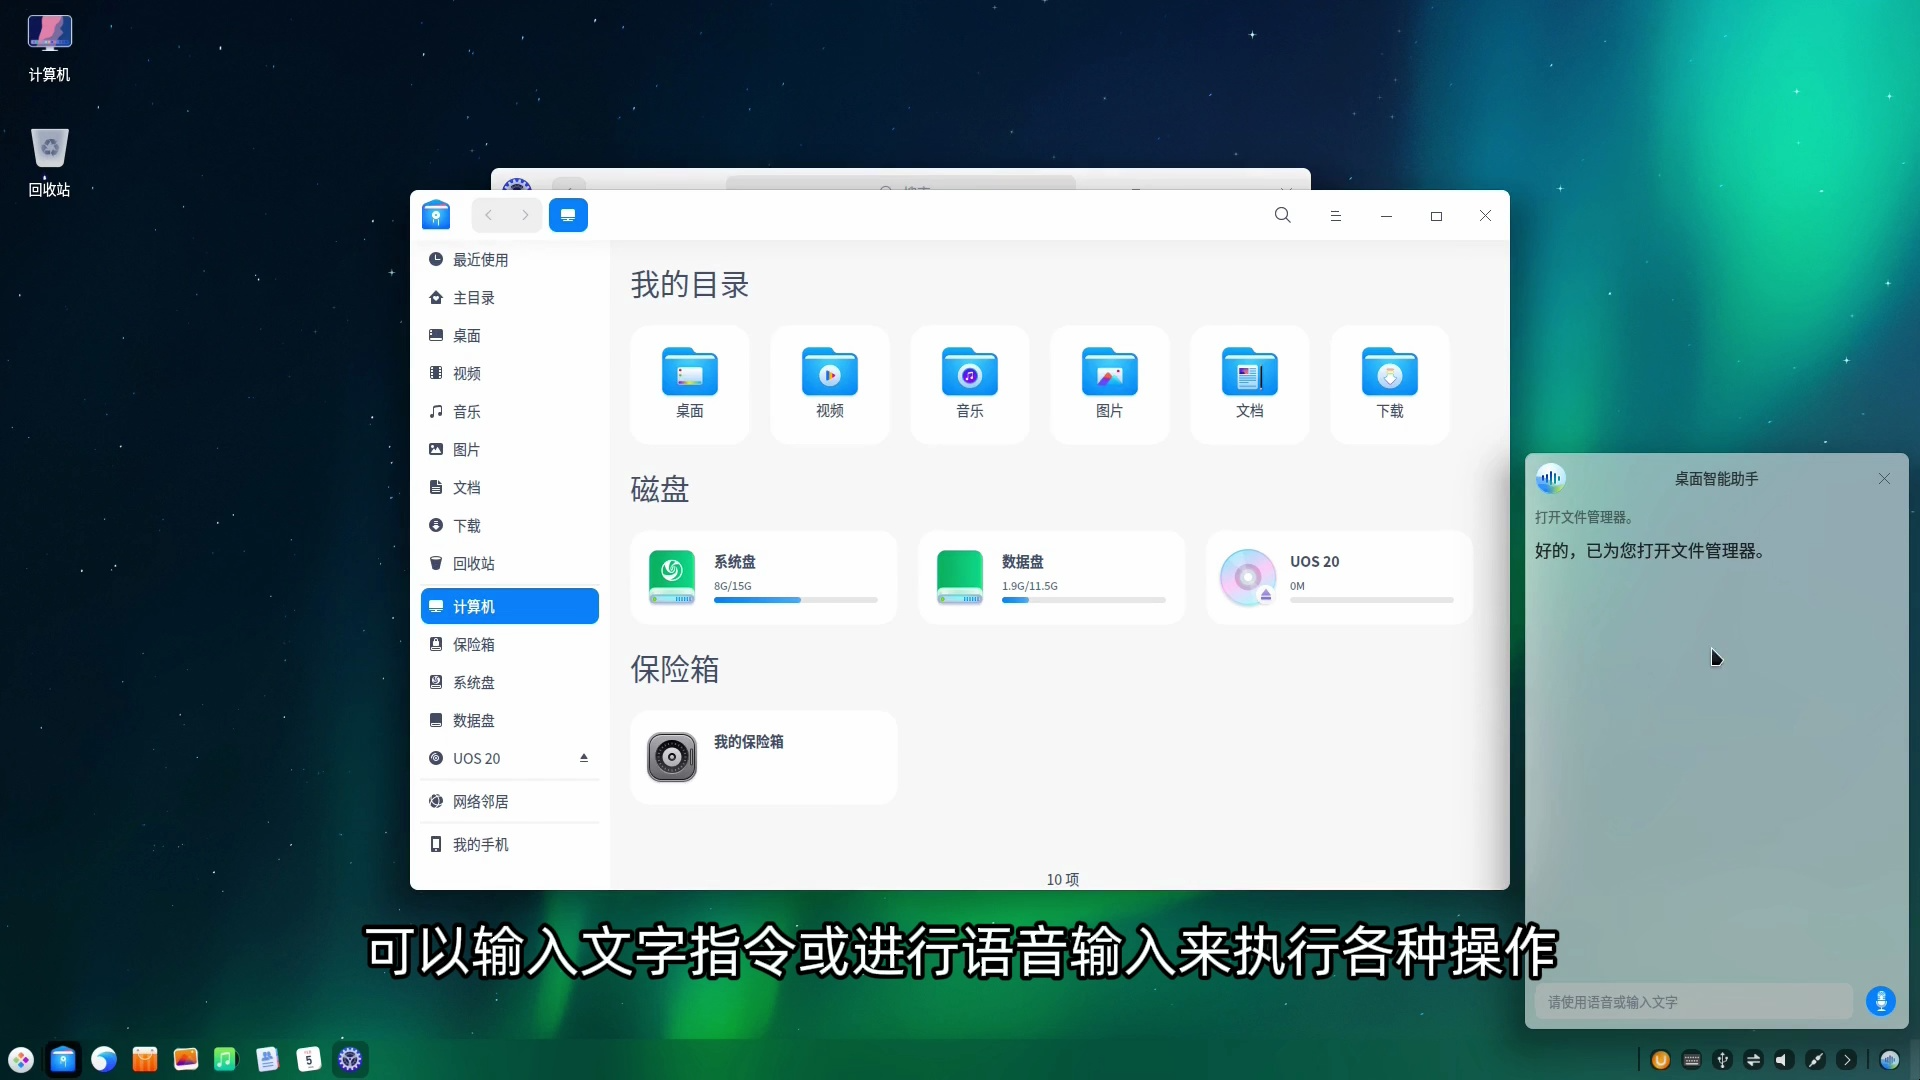Viewport: 1920px width, 1080px height.
Task: Select UOS 20 in sidebar
Action: tap(510, 758)
